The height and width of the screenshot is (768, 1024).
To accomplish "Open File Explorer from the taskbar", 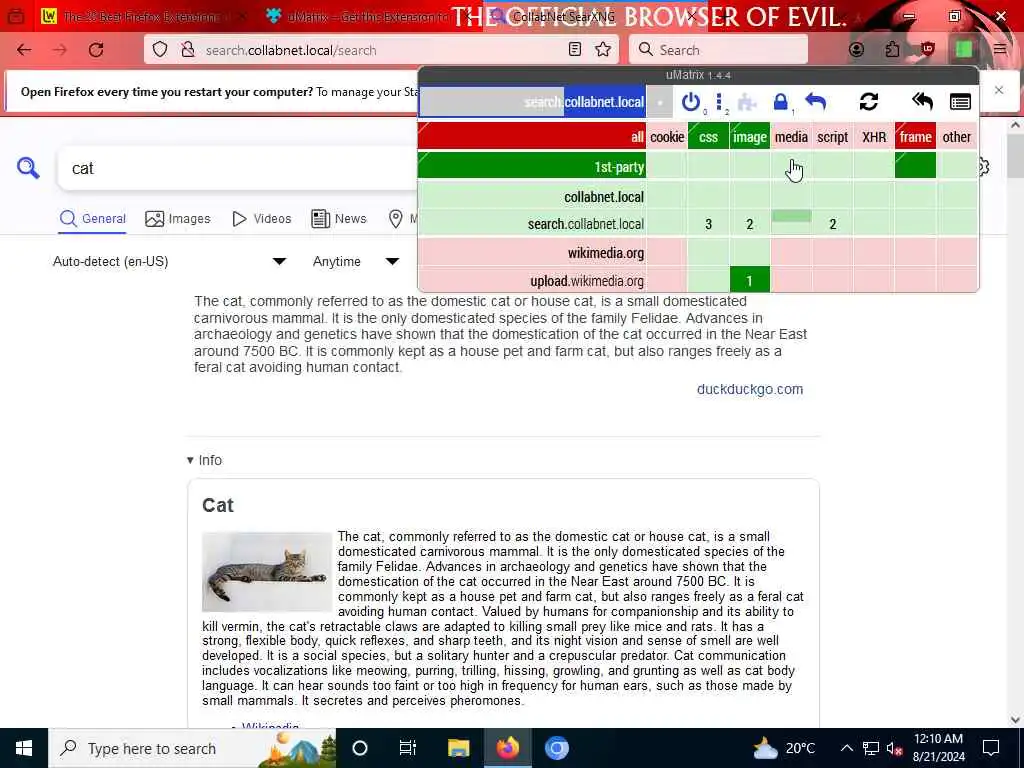I will point(458,748).
